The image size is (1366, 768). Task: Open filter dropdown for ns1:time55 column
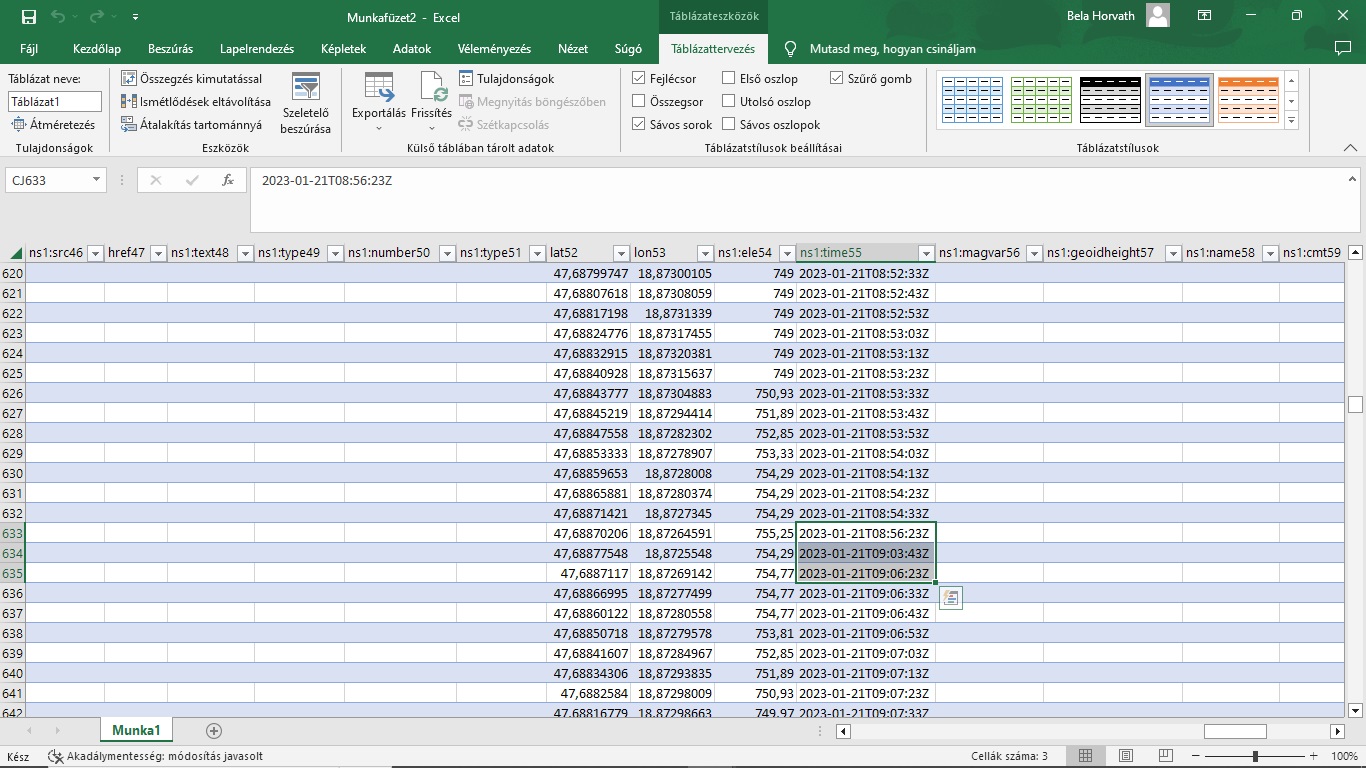[926, 253]
